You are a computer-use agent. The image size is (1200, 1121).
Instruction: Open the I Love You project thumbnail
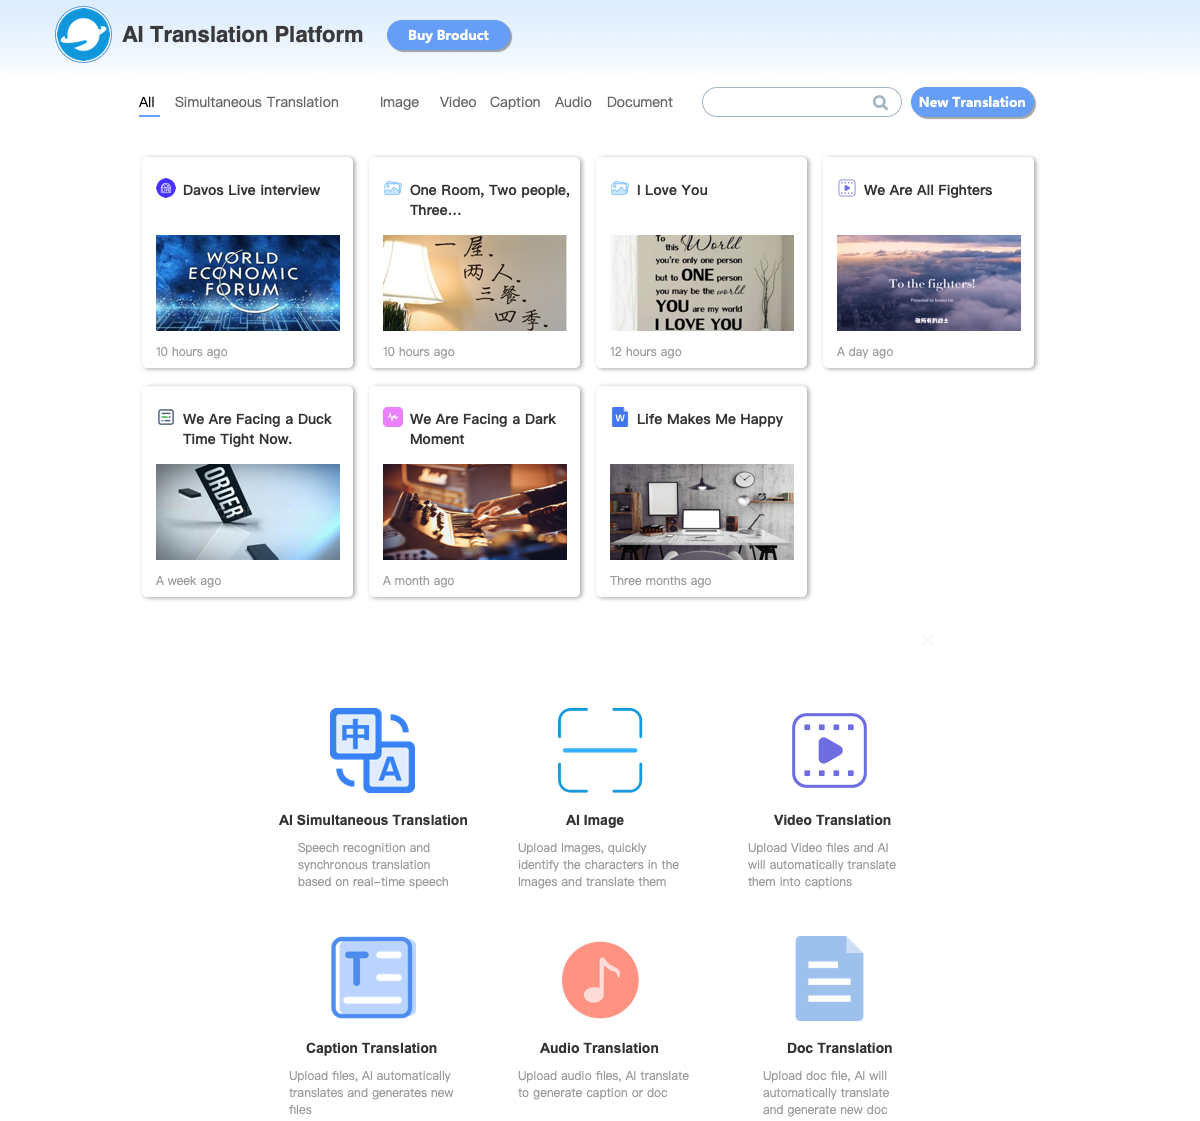(701, 283)
